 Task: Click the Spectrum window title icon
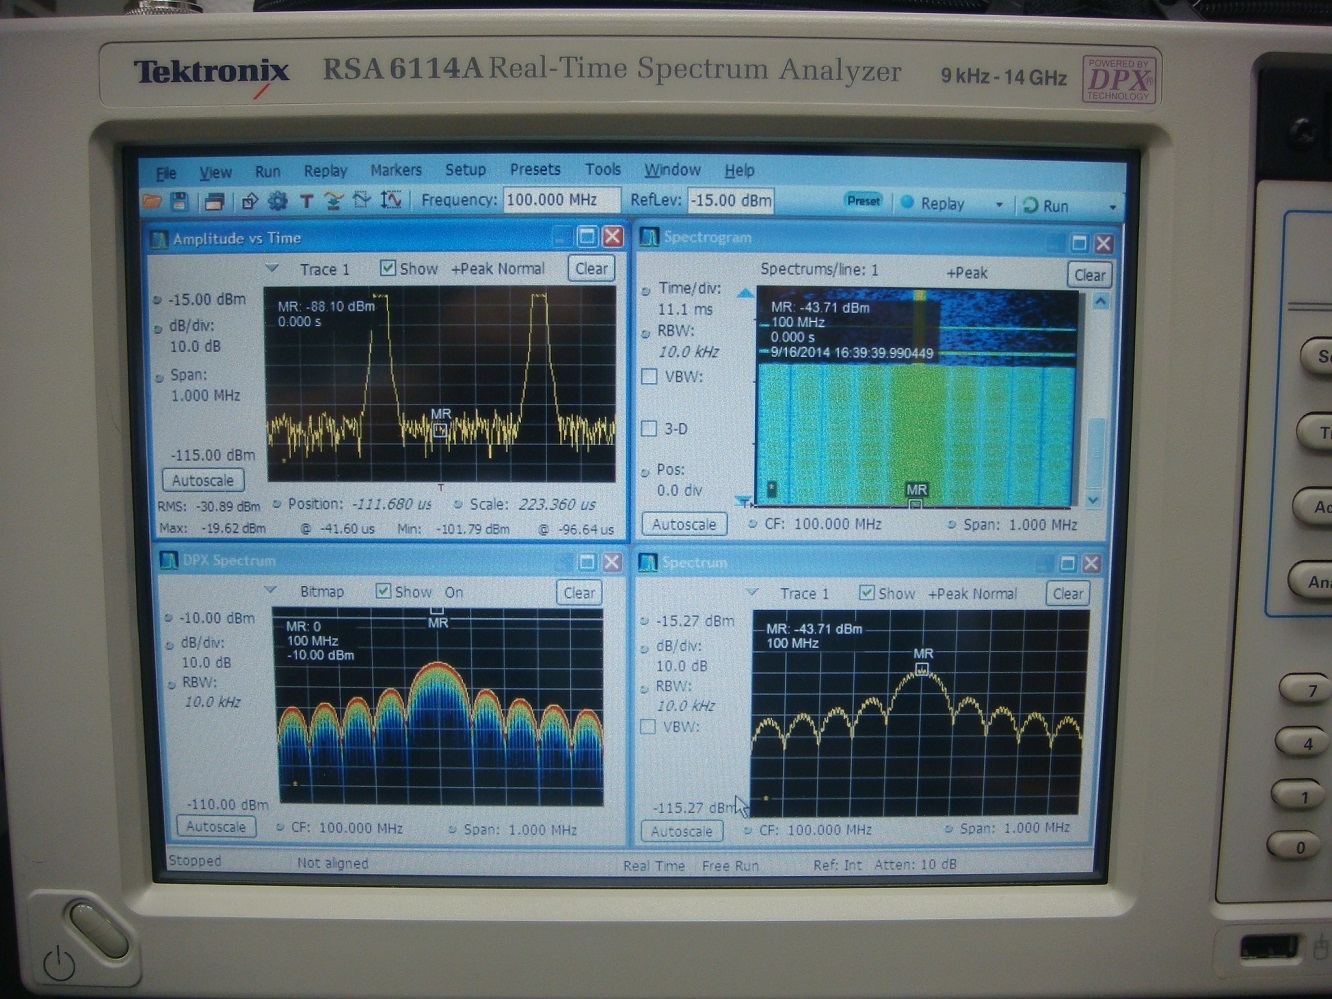(648, 562)
